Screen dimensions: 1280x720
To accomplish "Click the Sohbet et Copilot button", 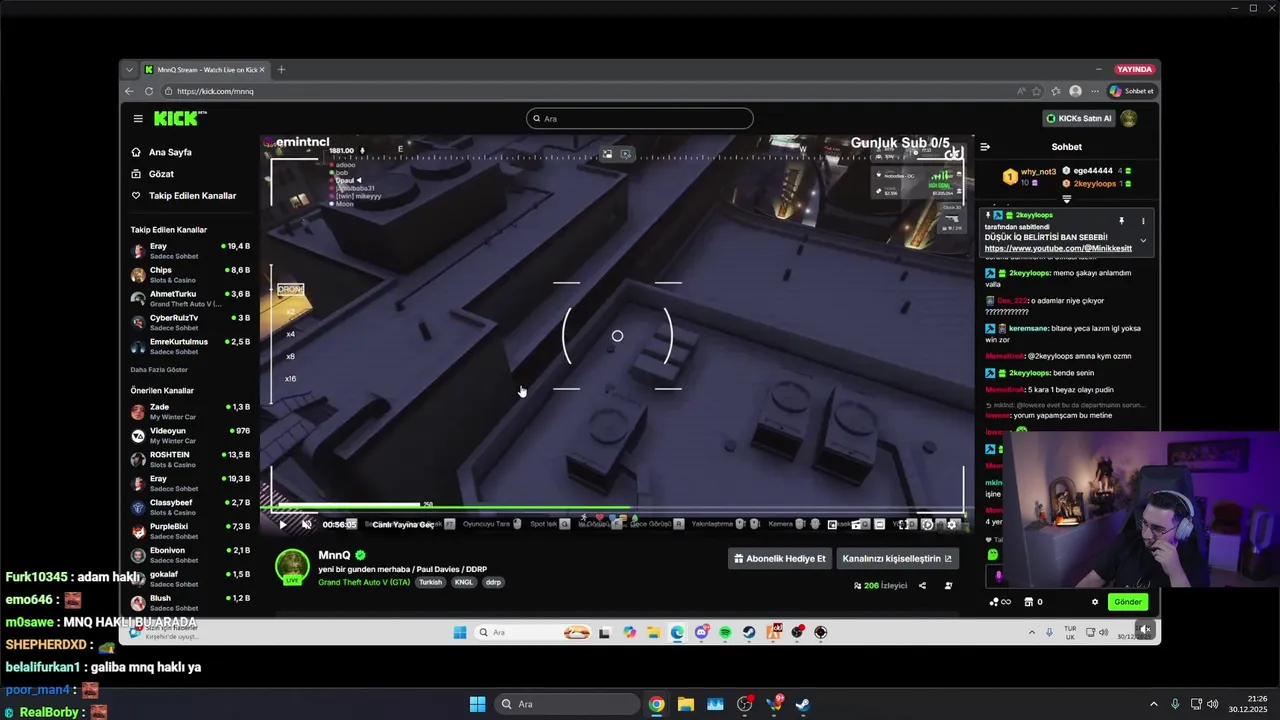I will (1131, 91).
